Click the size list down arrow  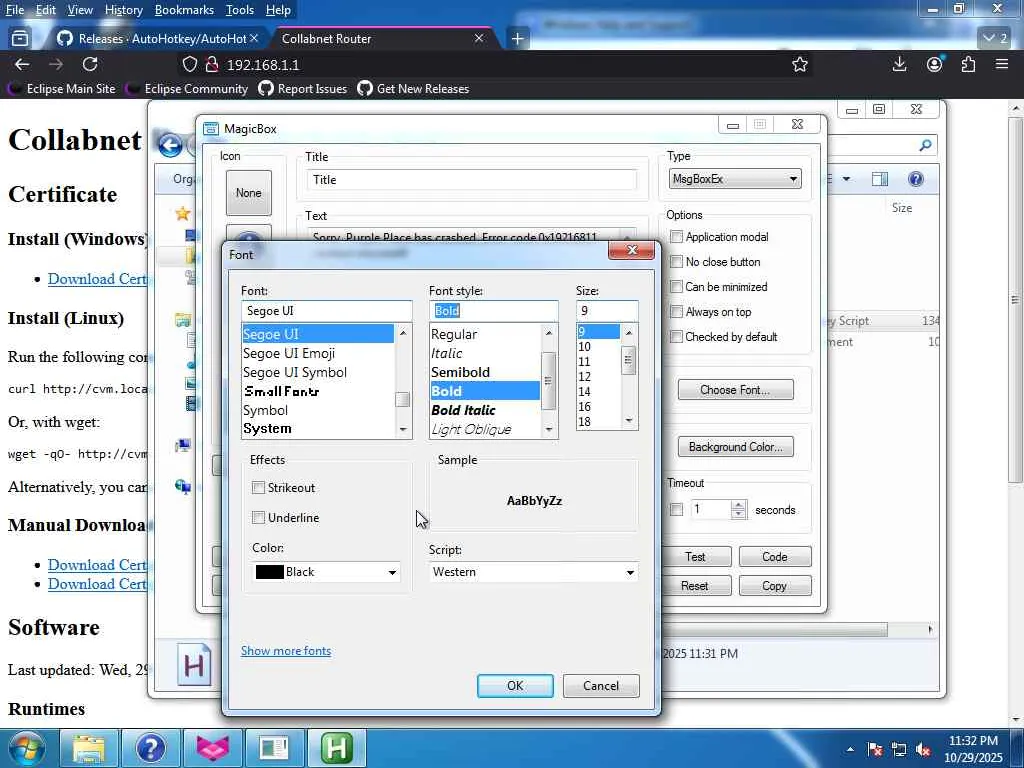point(629,421)
